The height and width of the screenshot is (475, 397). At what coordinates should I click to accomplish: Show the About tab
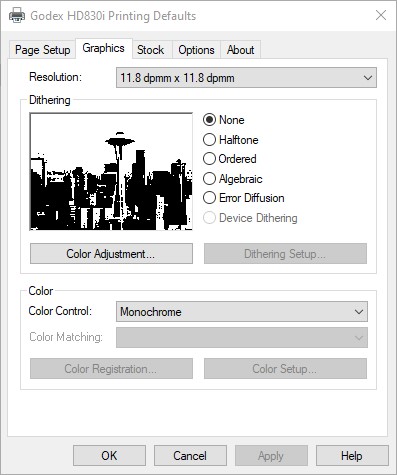(x=240, y=50)
